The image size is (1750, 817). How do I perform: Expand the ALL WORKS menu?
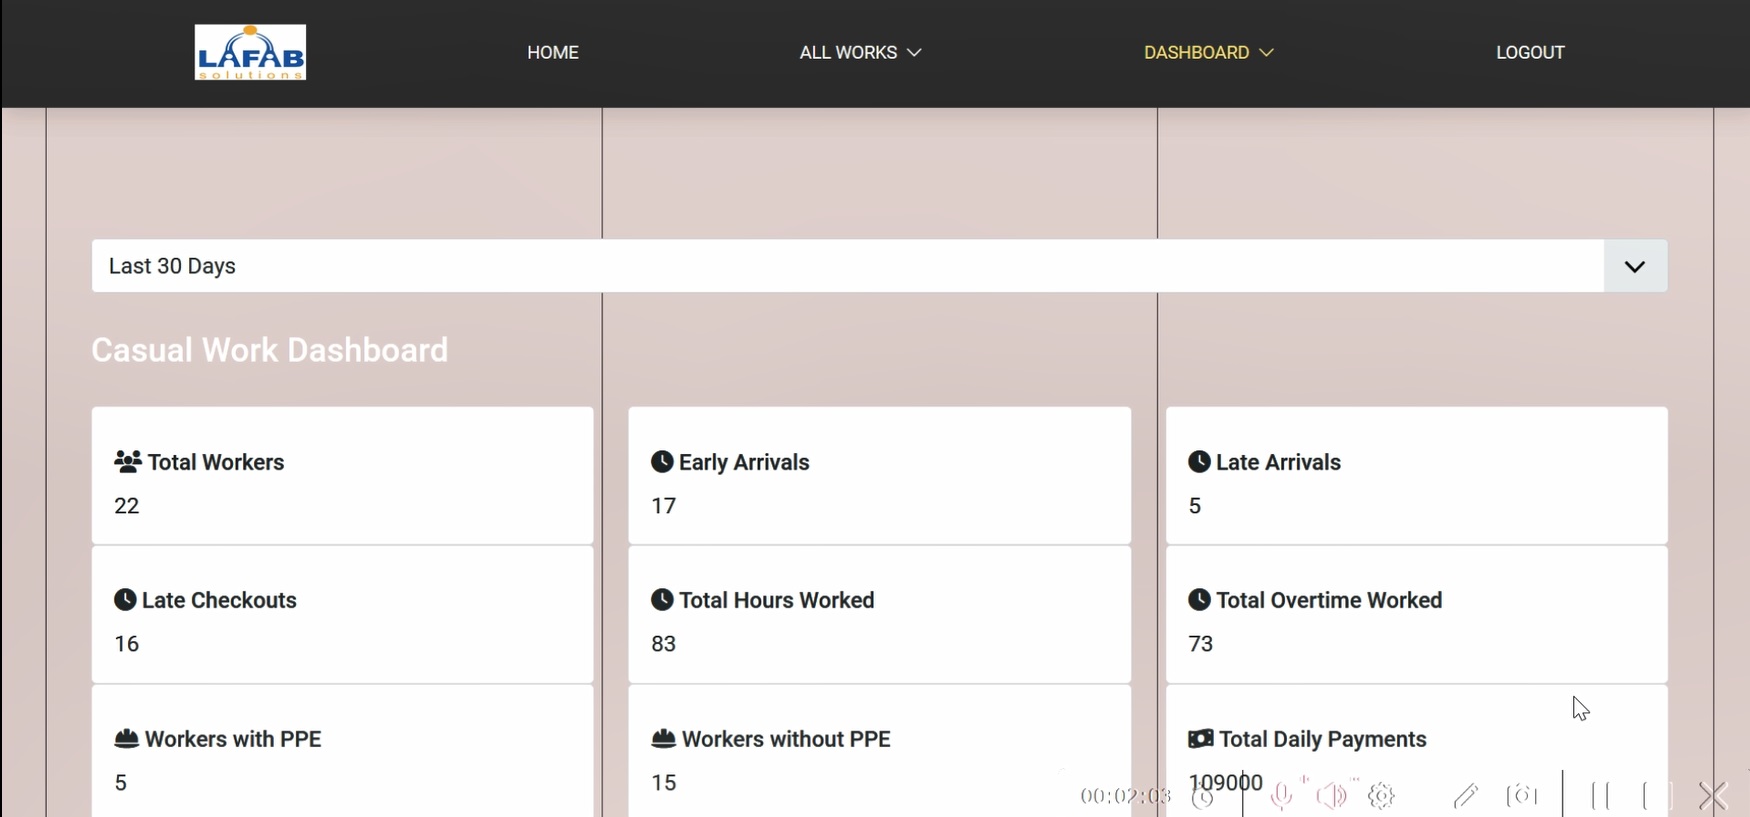coord(859,52)
